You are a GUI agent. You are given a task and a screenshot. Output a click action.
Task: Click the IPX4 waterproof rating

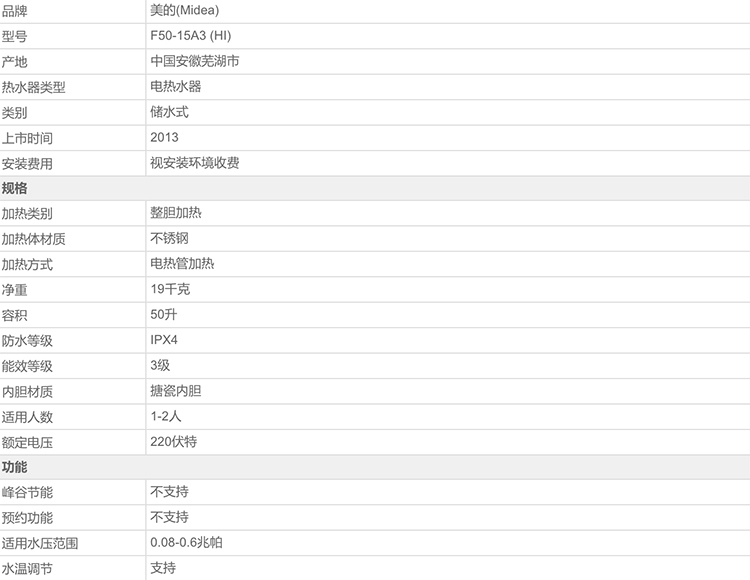166,340
